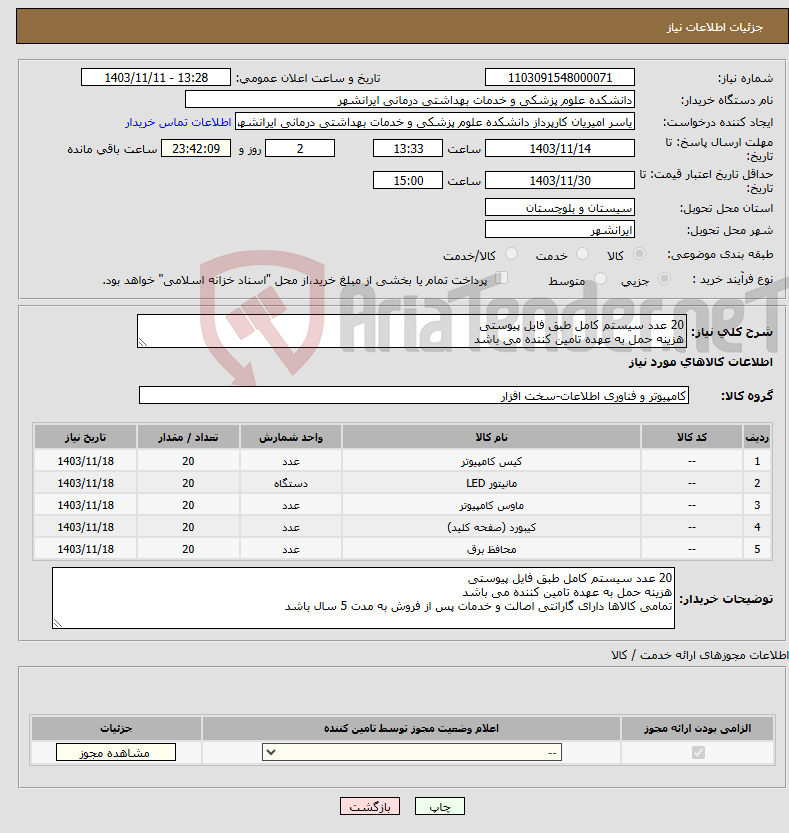This screenshot has height=833, width=789.
Task: Click the مشاهده مجوز button
Action: (x=116, y=752)
